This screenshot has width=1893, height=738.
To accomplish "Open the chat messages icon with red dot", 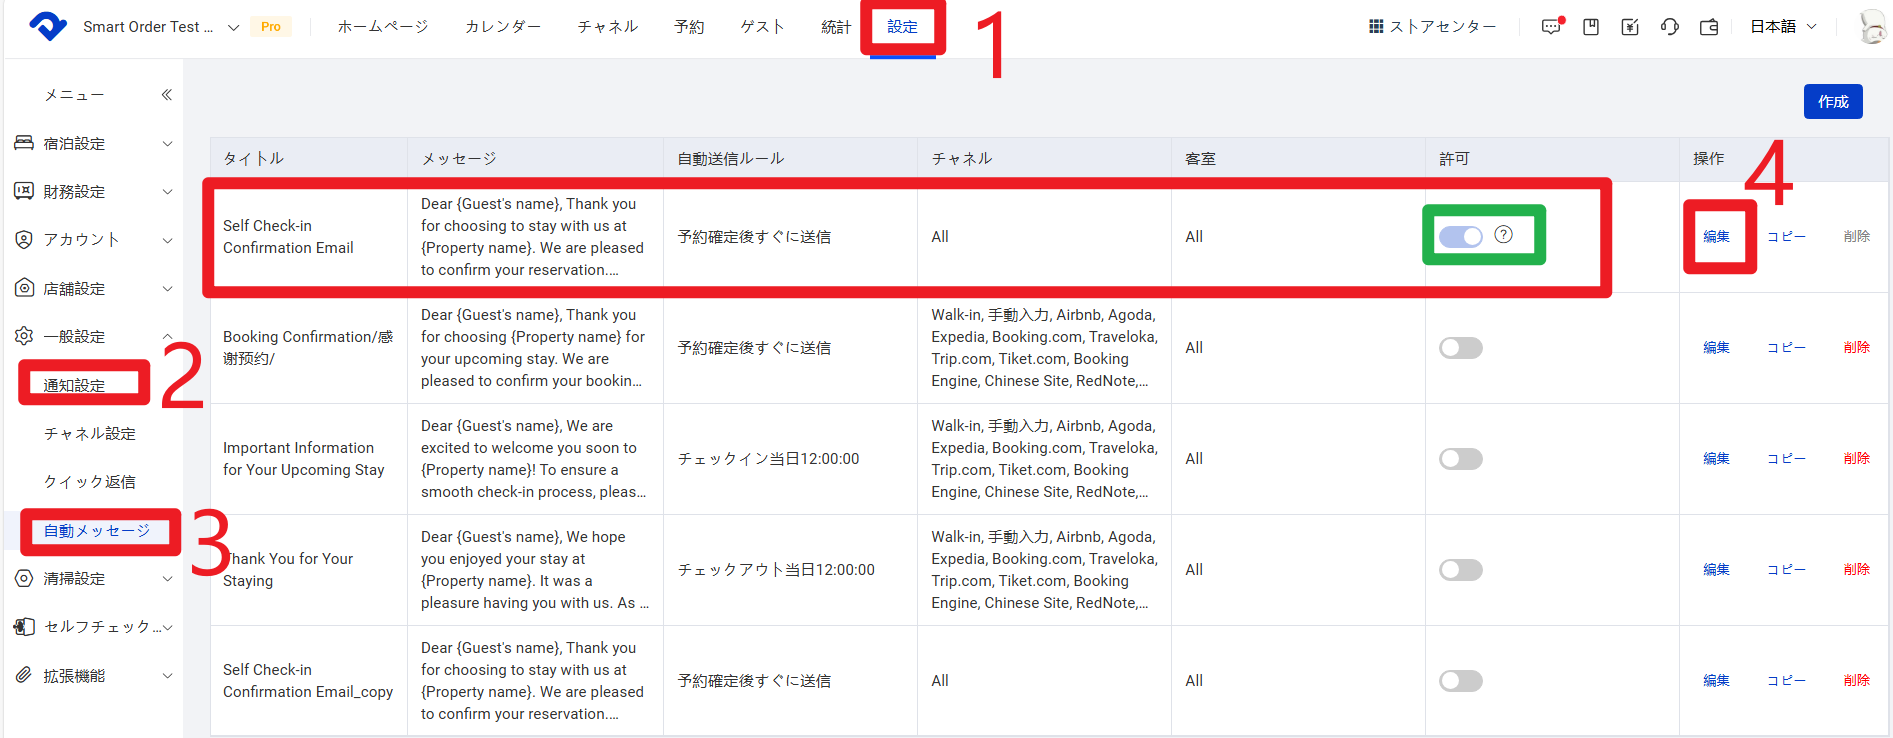I will (x=1551, y=27).
